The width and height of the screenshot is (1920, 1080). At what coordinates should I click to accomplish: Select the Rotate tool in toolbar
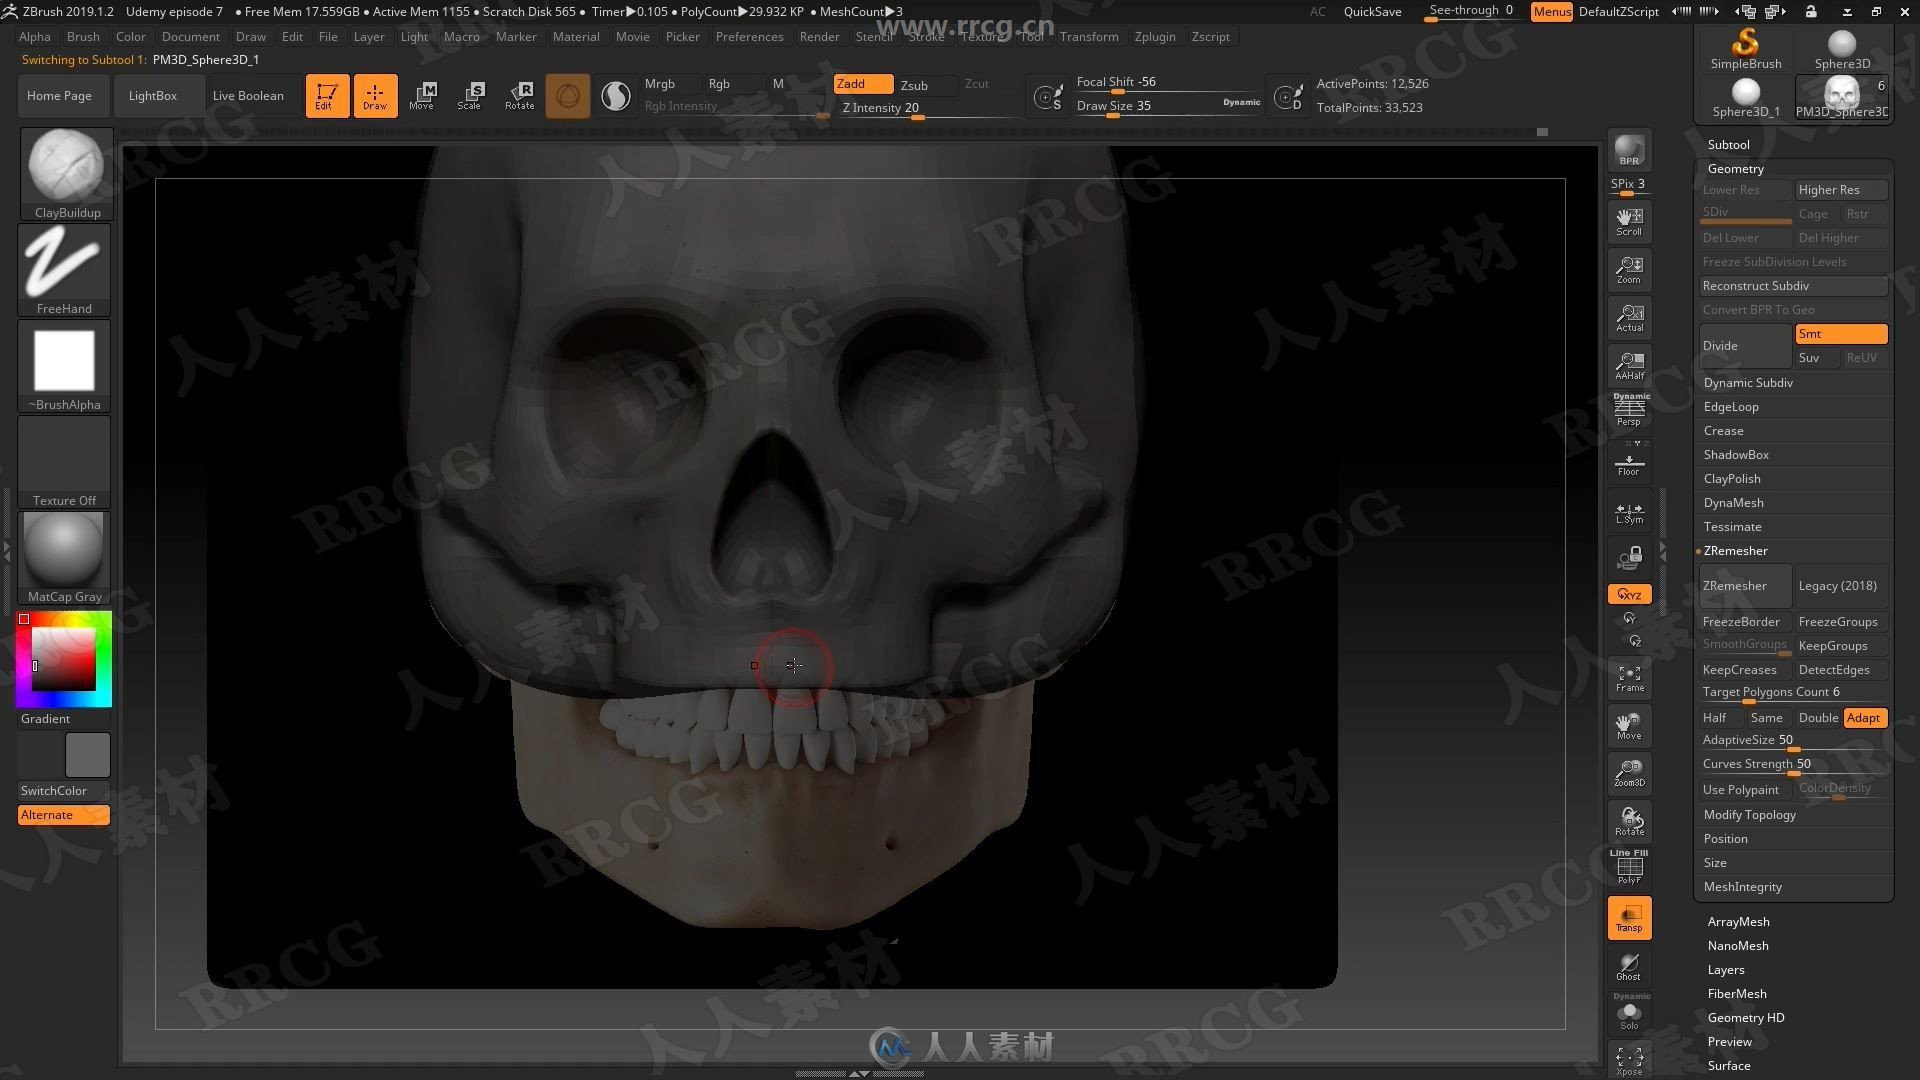(518, 94)
